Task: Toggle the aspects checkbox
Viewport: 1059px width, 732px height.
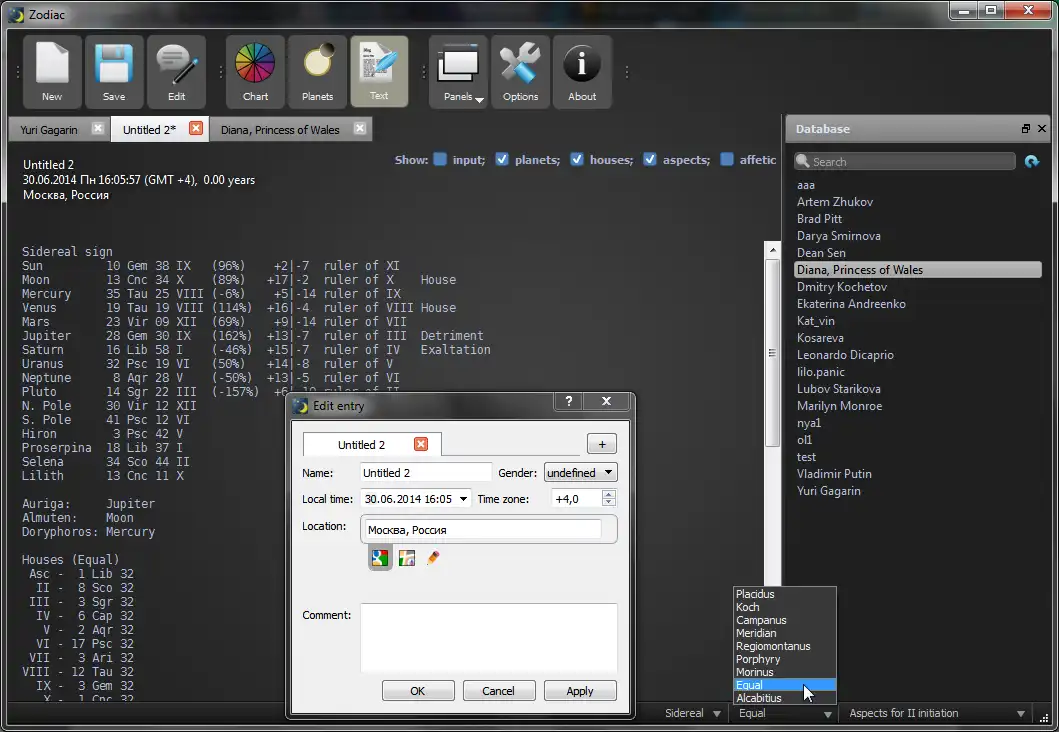Action: [650, 159]
